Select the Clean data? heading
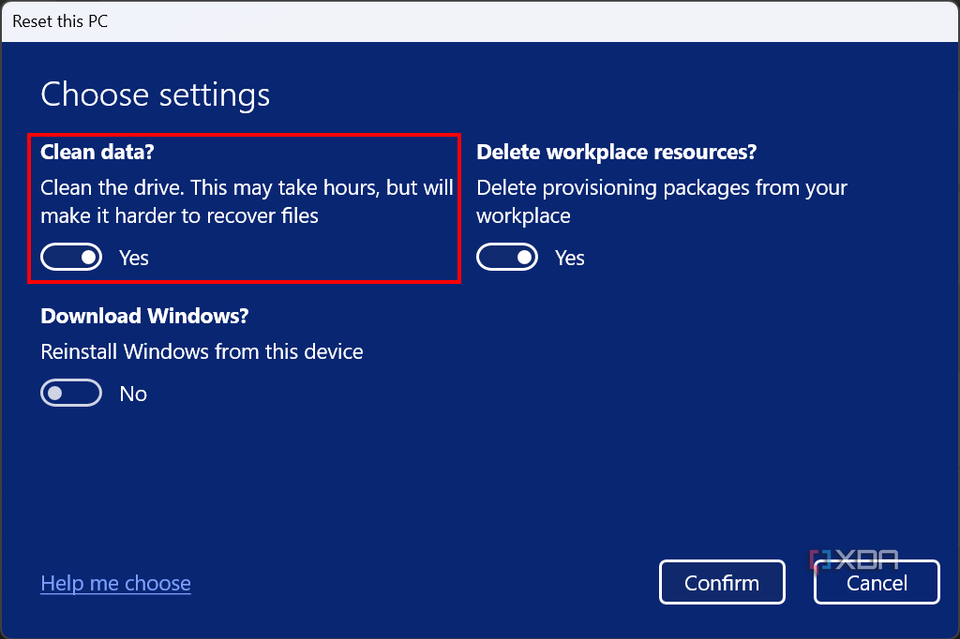 (x=98, y=152)
